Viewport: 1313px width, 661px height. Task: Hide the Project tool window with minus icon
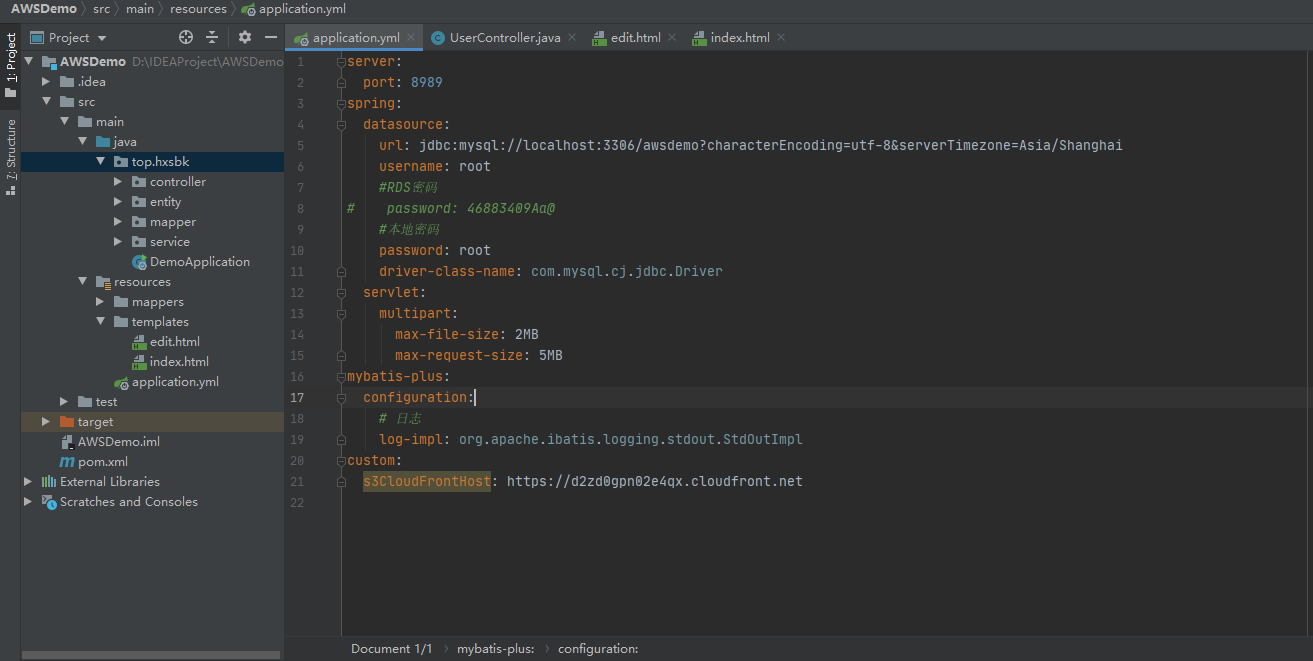(270, 37)
